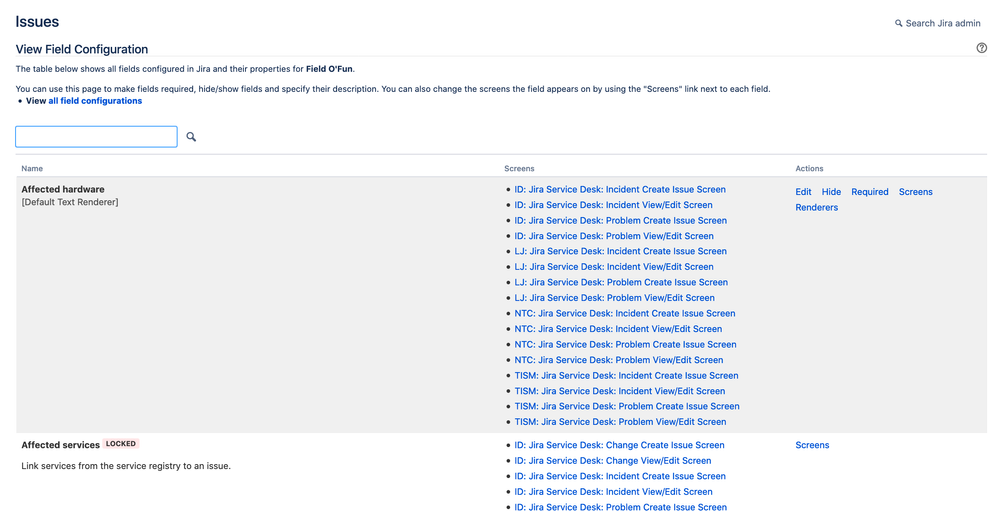The height and width of the screenshot is (511, 999).
Task: Open ID: Incident Create Issue Screen under Affected services
Action: (x=620, y=476)
